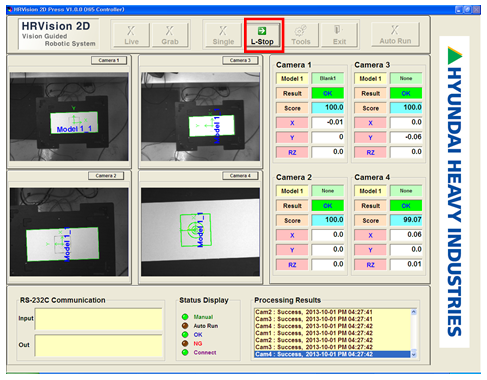Click Processing Results scroll-up arrow

414,312
